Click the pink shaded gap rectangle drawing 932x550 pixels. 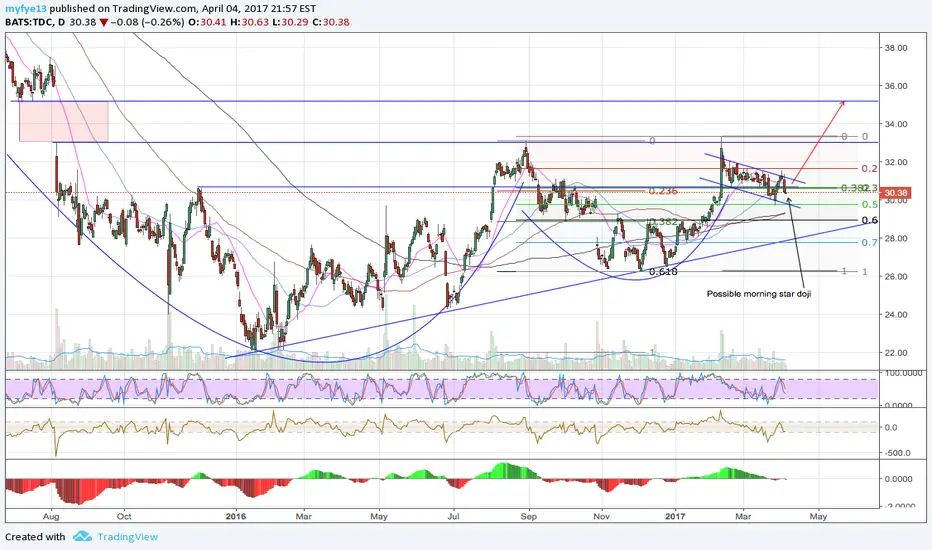[x=64, y=121]
